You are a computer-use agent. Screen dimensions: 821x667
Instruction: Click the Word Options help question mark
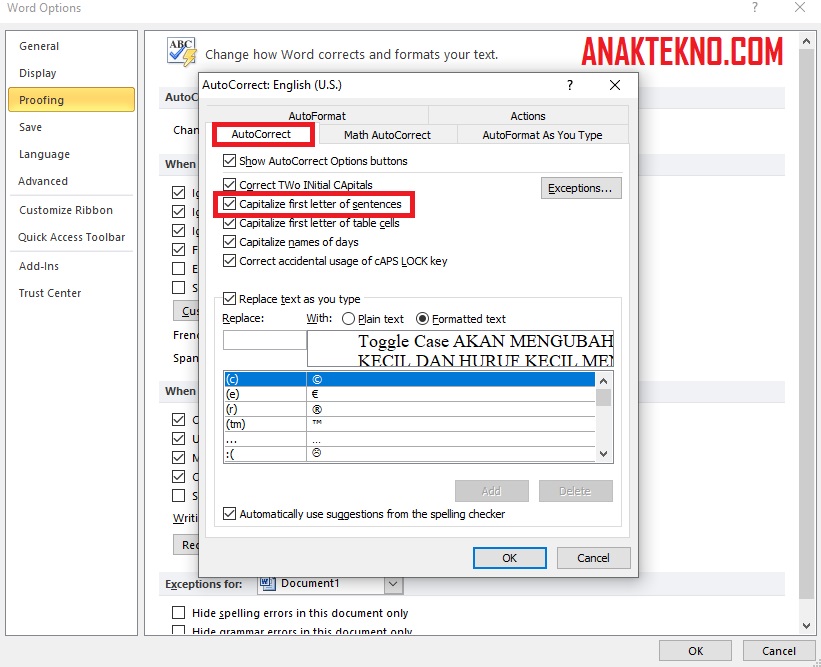pos(755,7)
